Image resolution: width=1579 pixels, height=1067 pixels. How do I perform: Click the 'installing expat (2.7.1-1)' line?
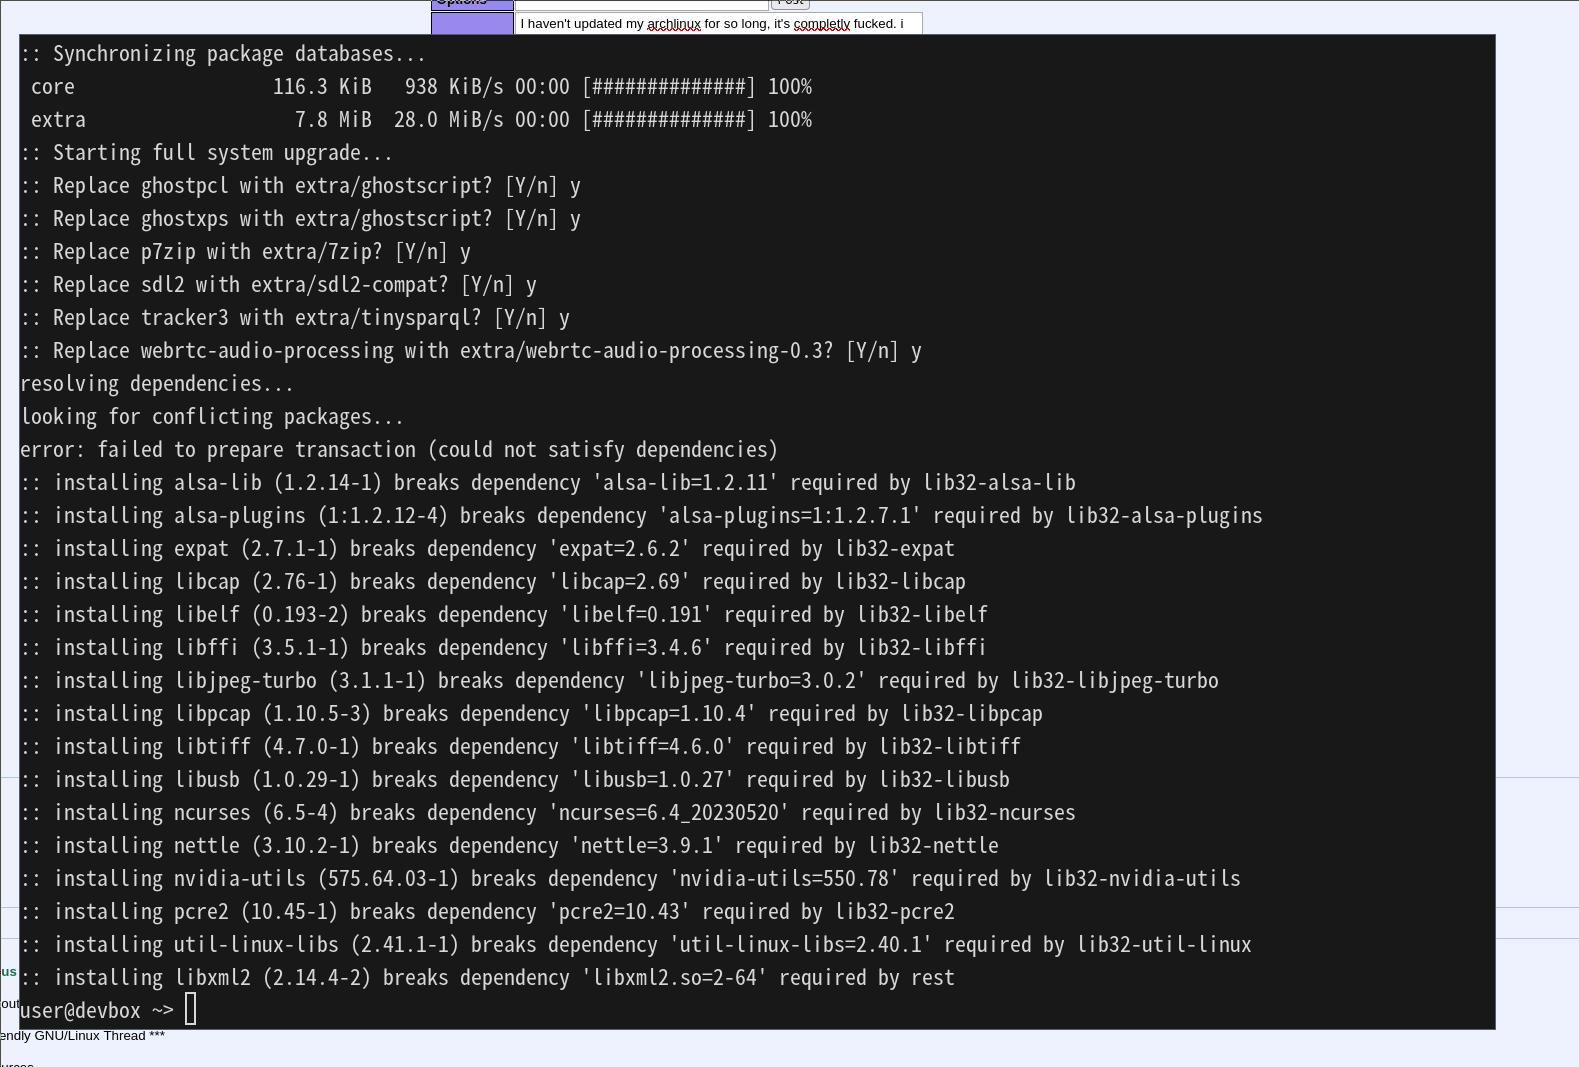487,549
